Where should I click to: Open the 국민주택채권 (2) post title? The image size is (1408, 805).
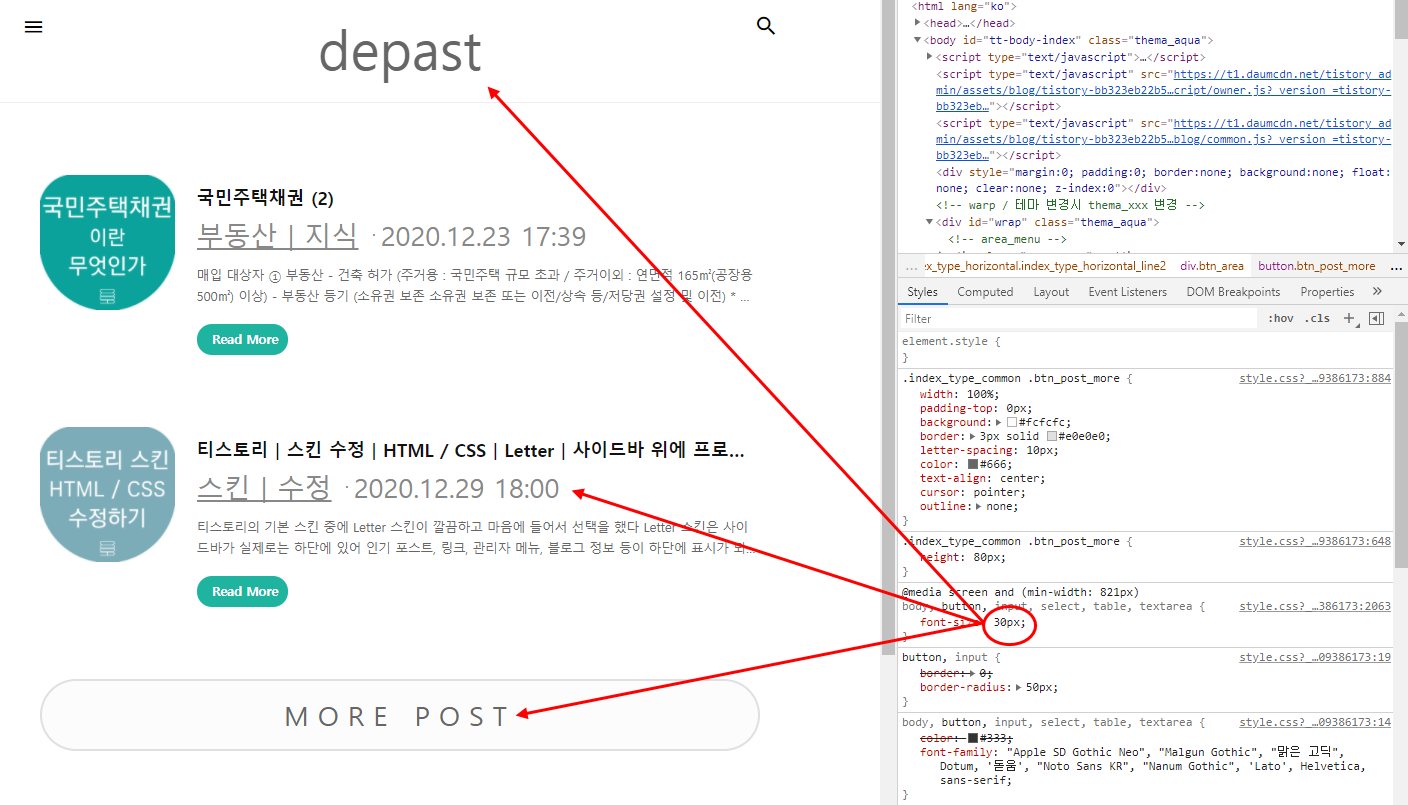pos(265,198)
